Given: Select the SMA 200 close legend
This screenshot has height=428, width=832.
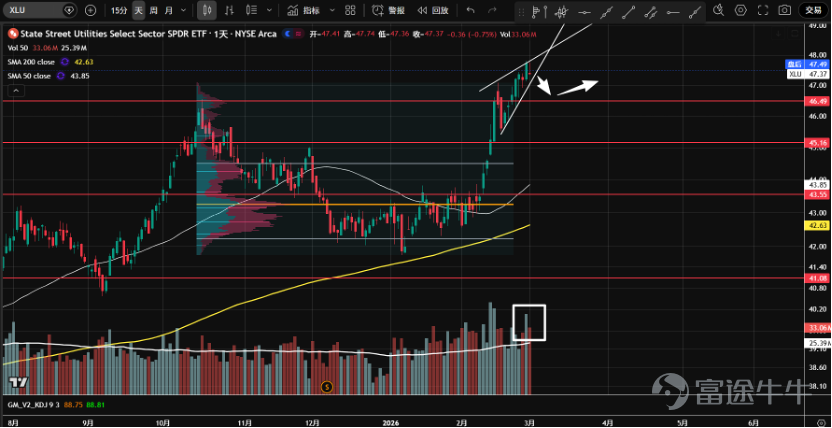Looking at the screenshot, I should click(31, 62).
